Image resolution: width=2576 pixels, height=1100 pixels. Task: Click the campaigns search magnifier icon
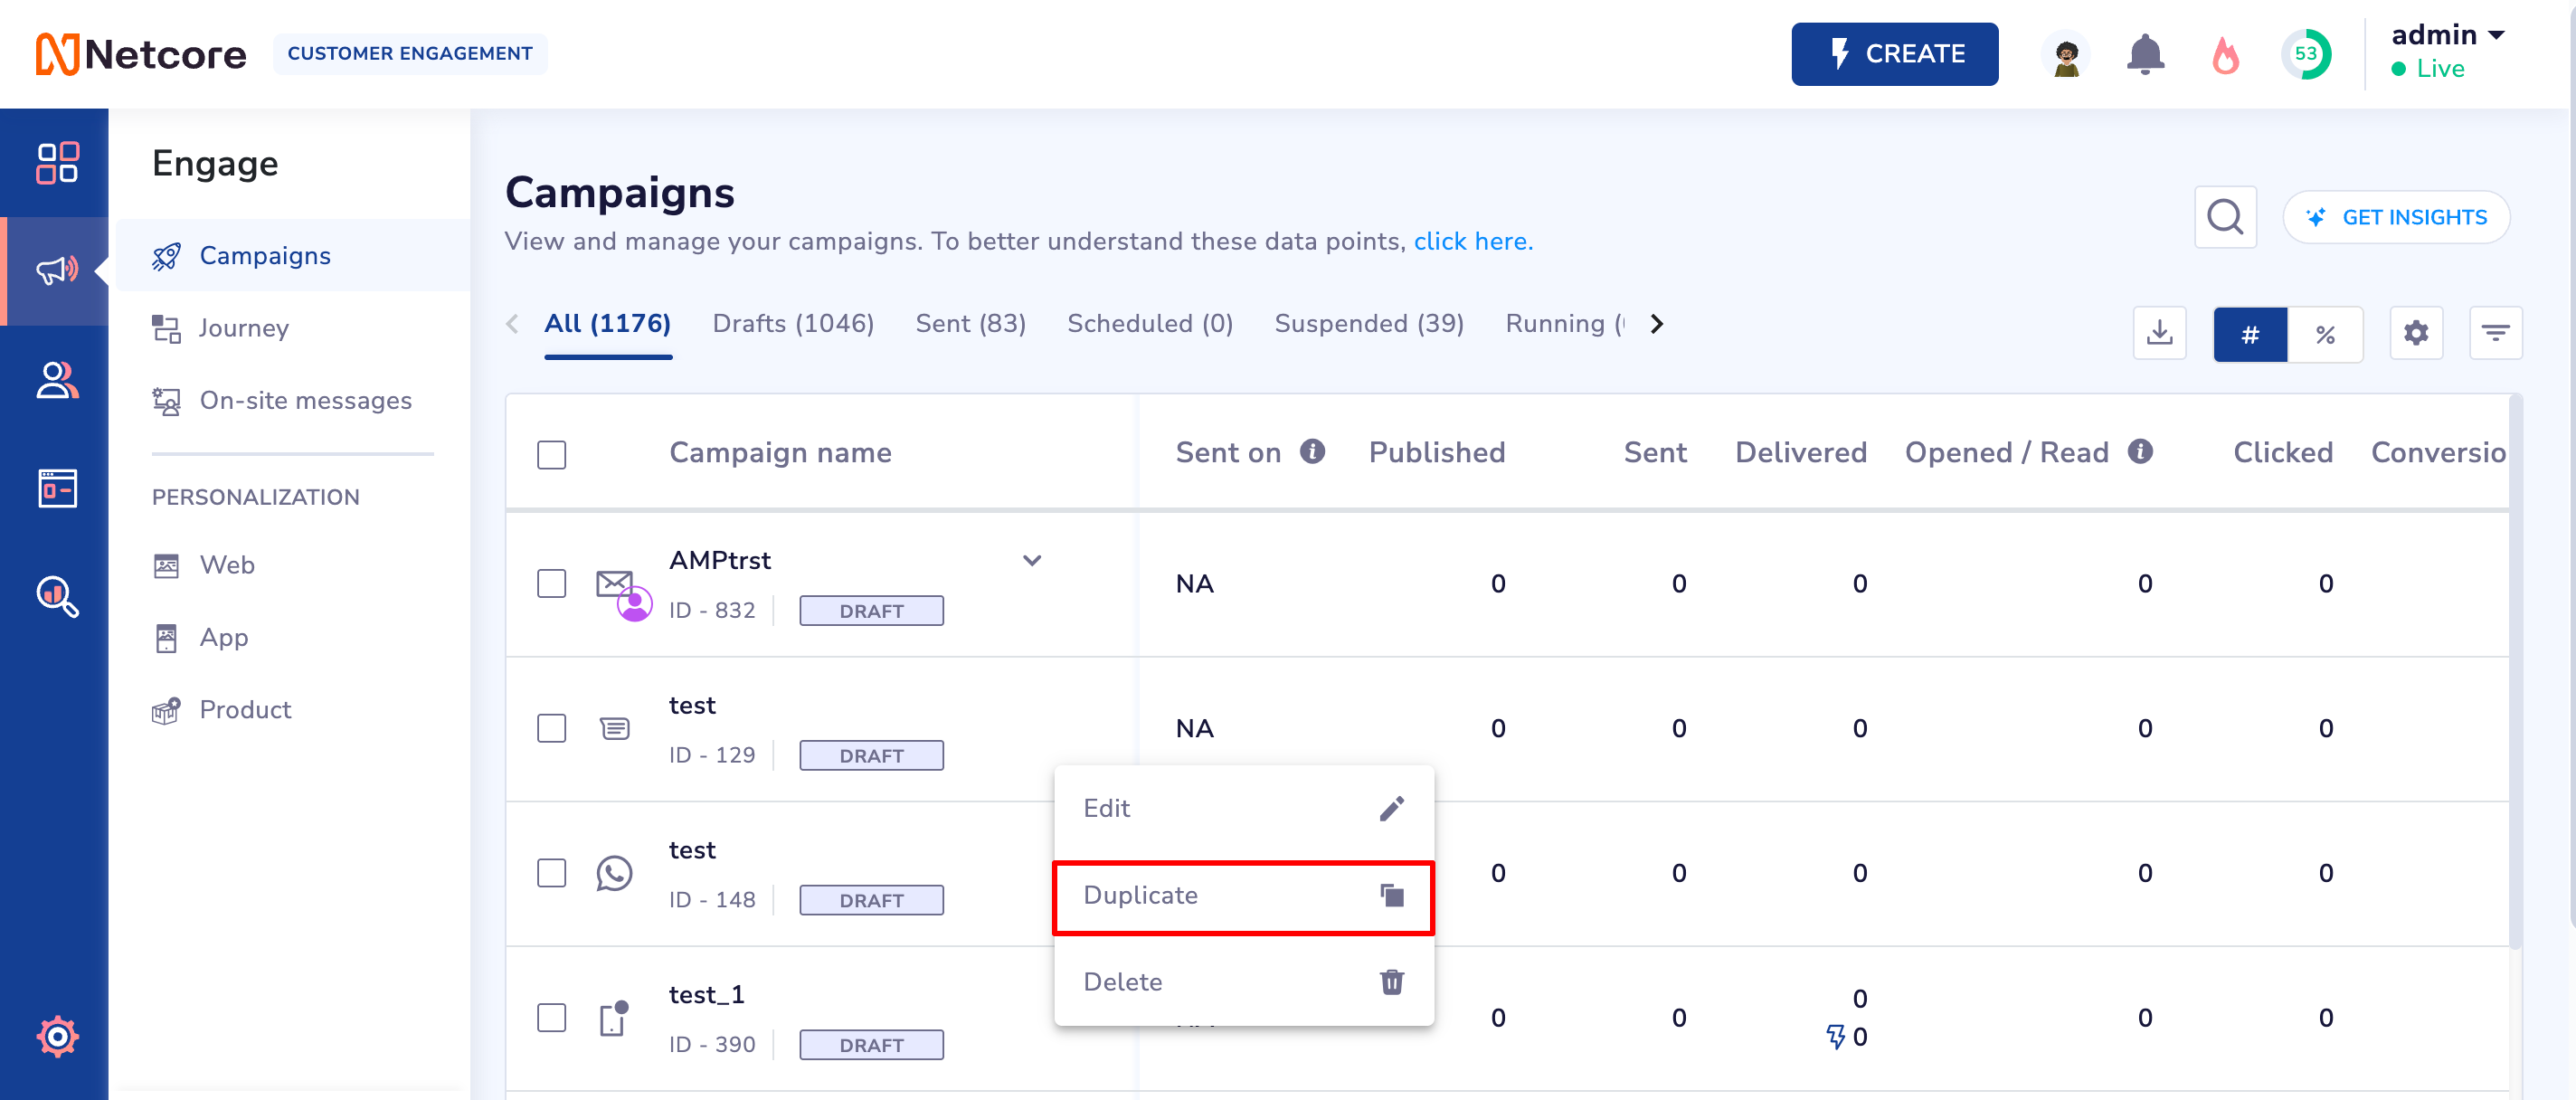point(2225,216)
